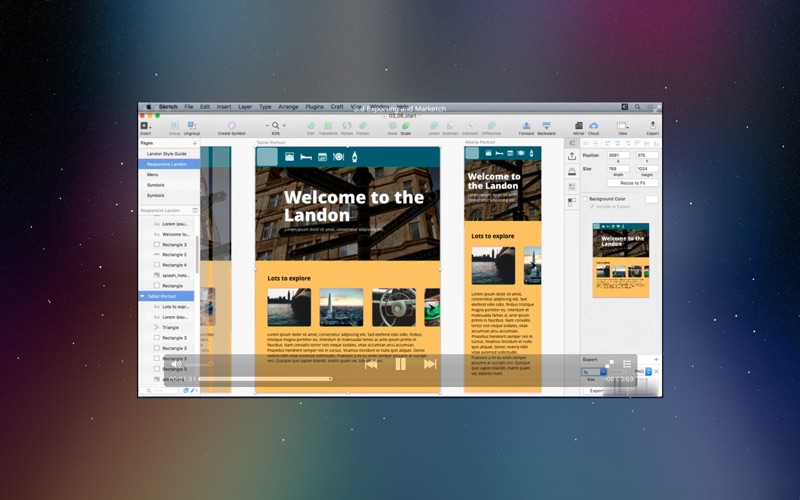
Task: Select the Triangle layer
Action: [166, 328]
